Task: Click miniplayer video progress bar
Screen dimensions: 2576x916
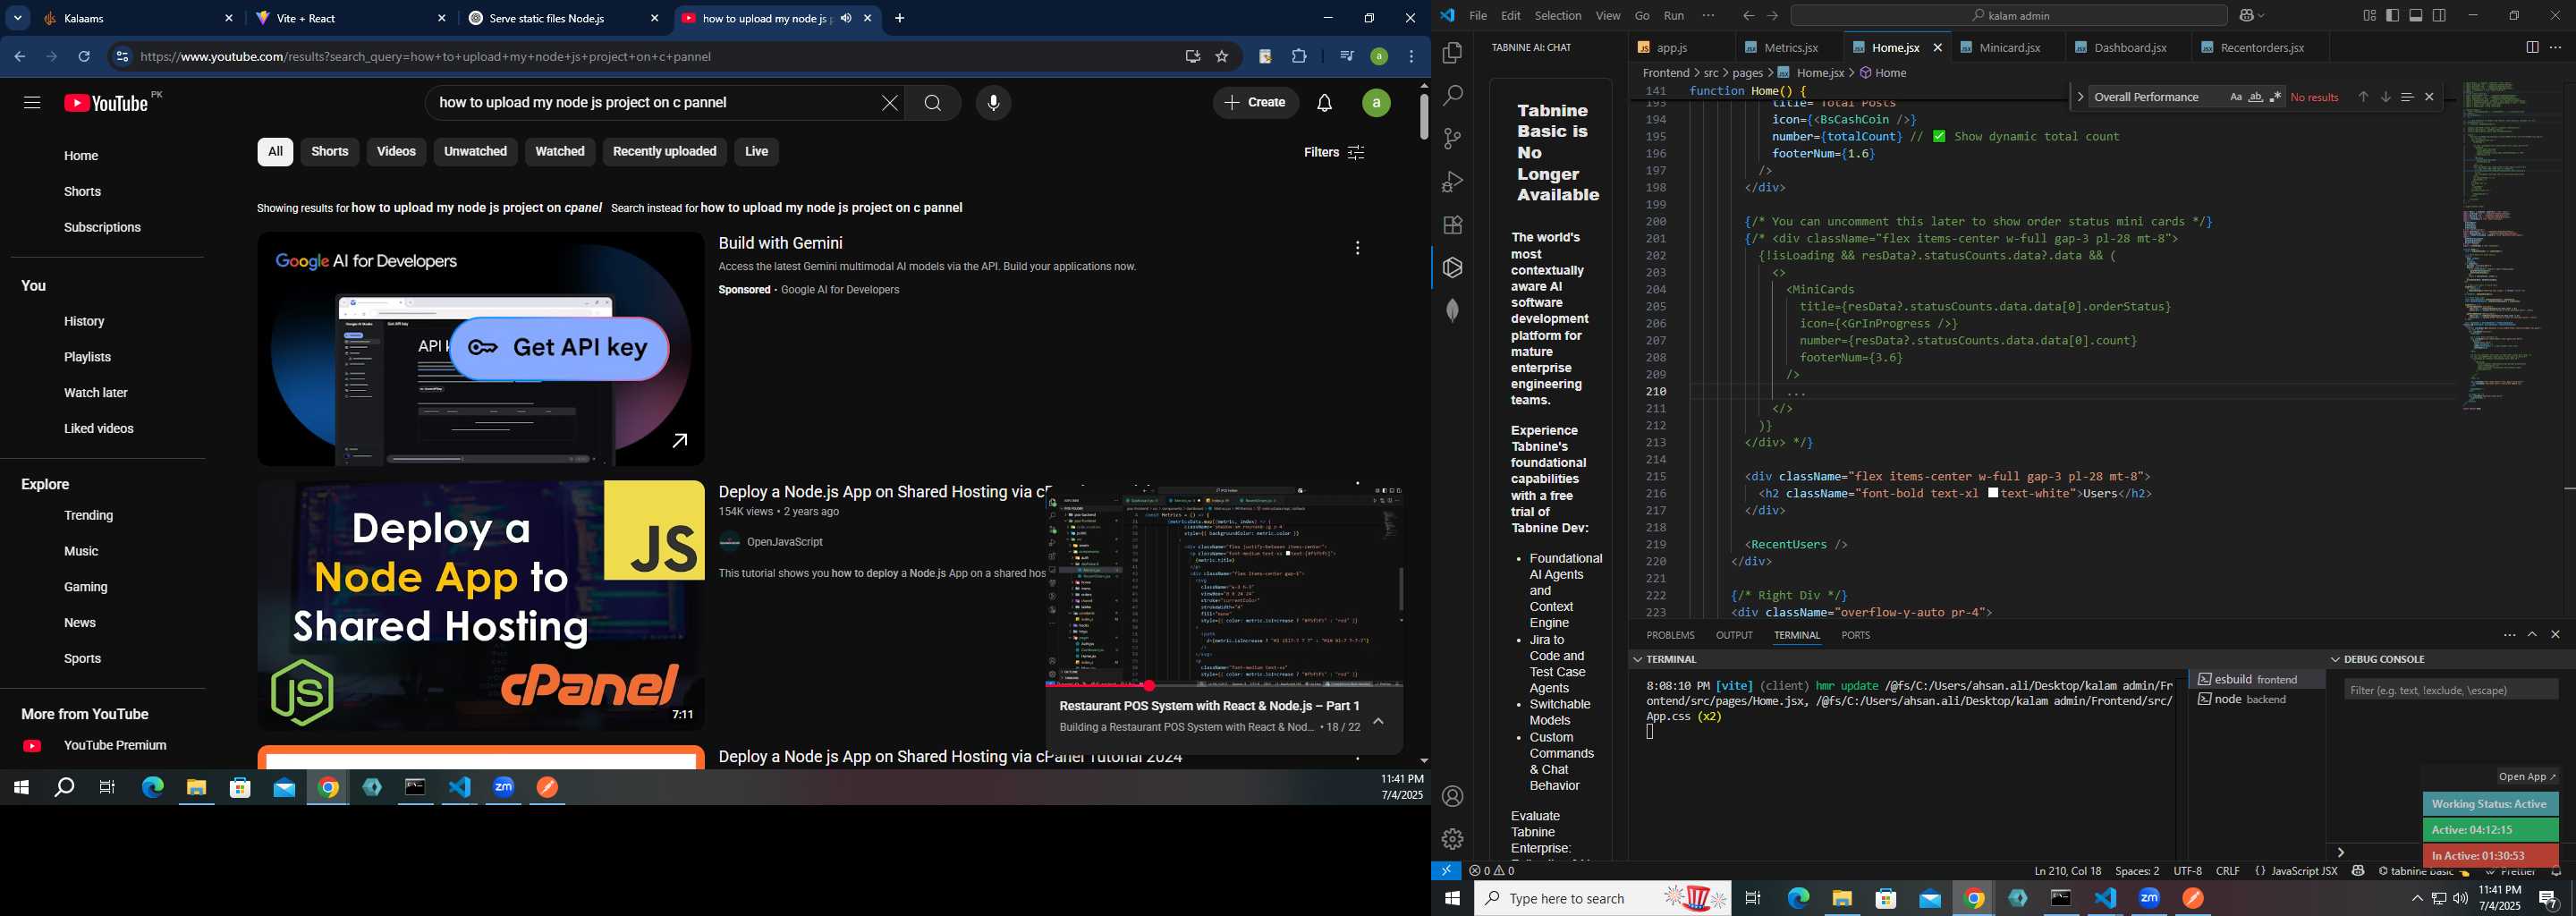Action: [1224, 686]
